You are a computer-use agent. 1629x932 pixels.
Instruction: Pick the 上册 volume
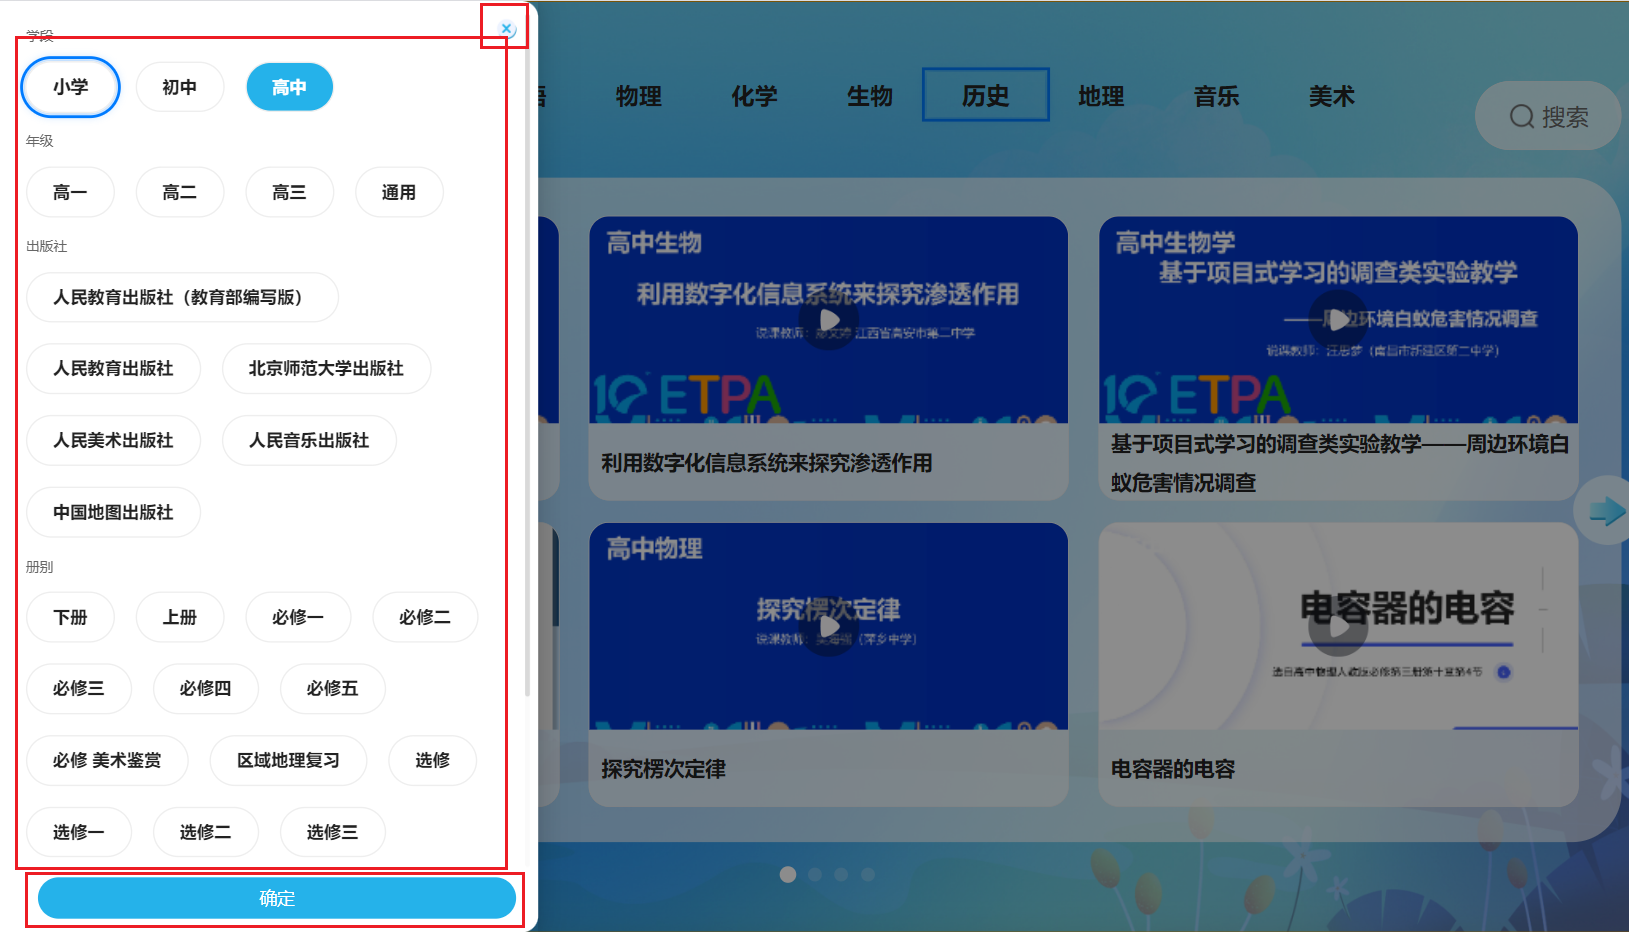180,617
